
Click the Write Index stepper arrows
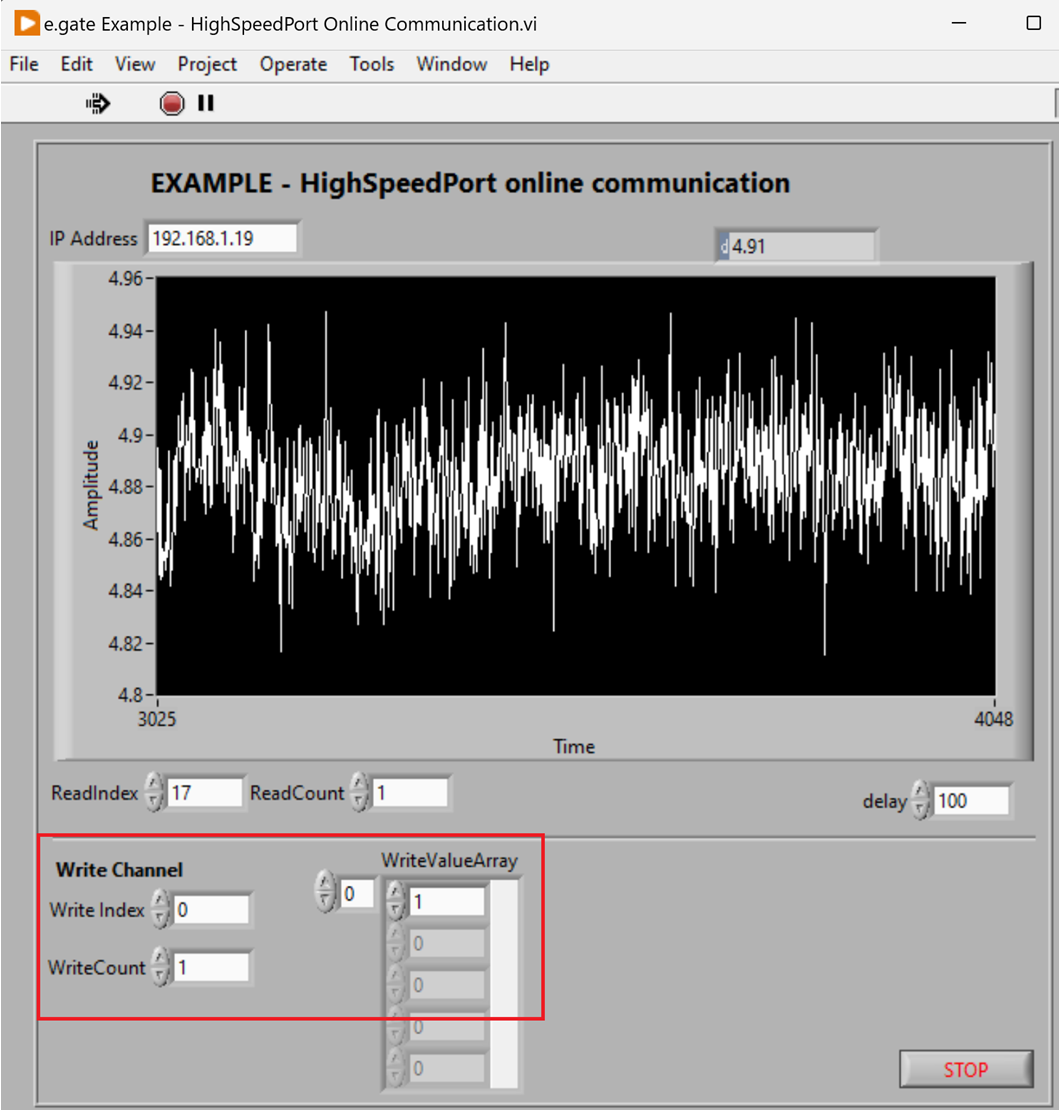pos(160,910)
